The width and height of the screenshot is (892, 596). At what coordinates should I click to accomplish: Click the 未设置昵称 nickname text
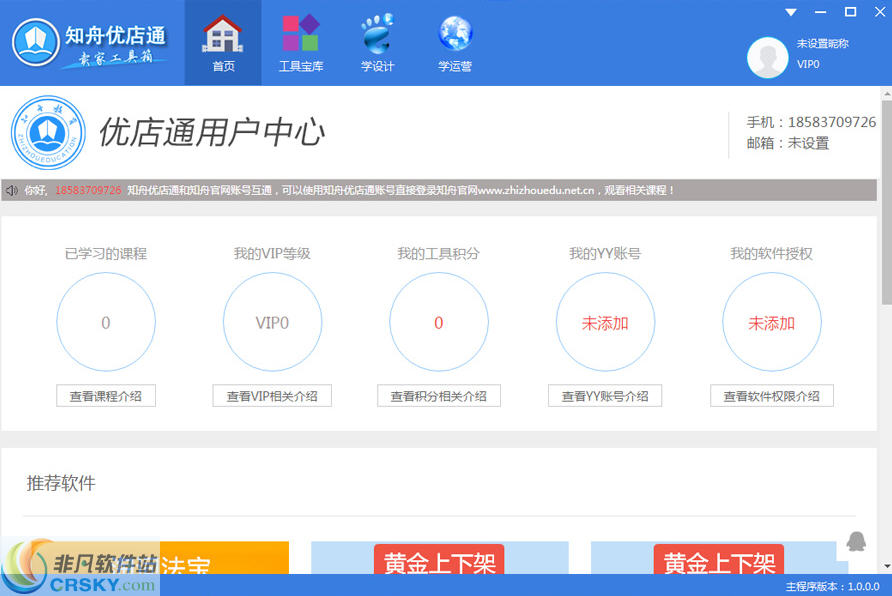[822, 44]
